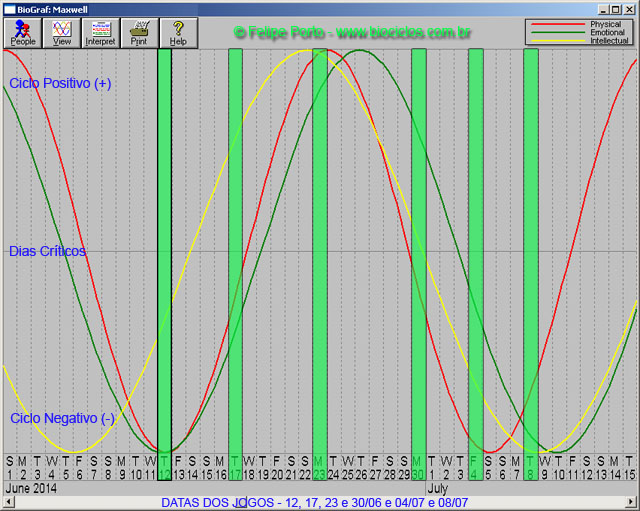Maximize the BioGraf window
Image resolution: width=640 pixels, height=511 pixels.
pyautogui.click(x=616, y=9)
